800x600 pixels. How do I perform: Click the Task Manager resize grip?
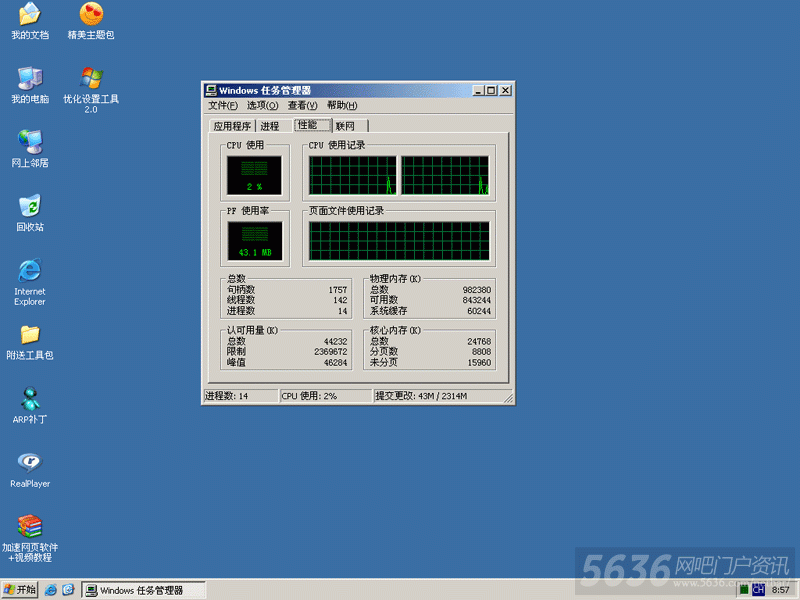(x=509, y=398)
